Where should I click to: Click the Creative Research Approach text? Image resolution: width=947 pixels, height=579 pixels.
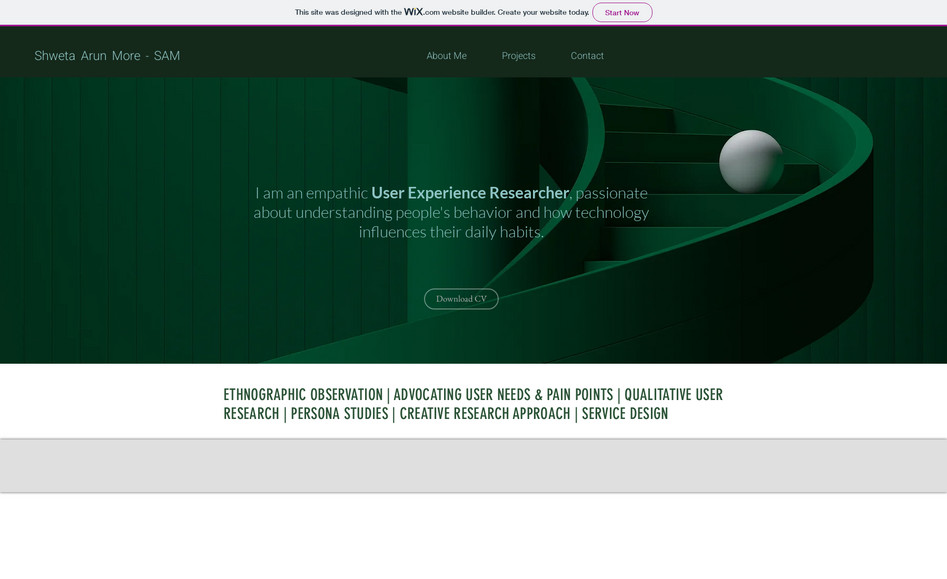pyautogui.click(x=485, y=414)
